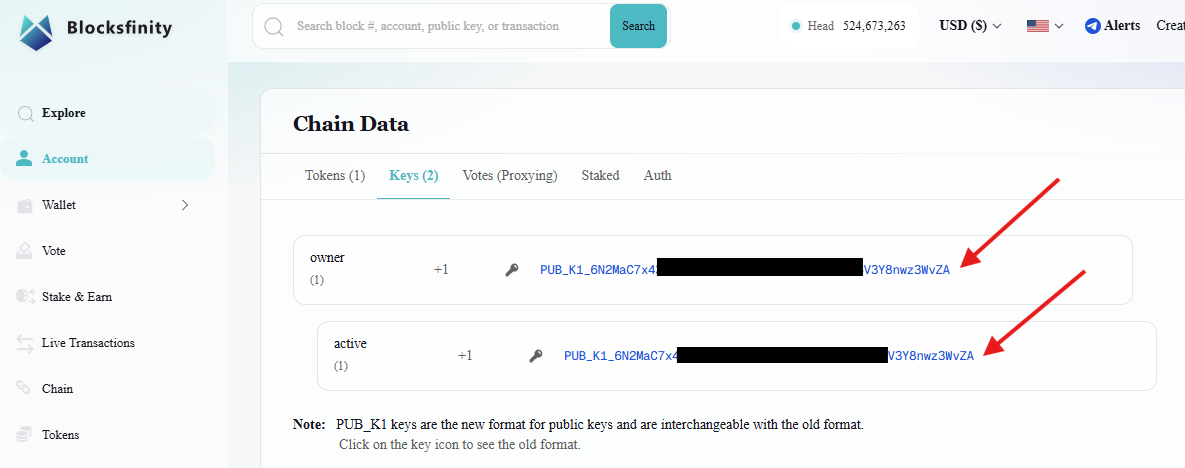This screenshot has height=468, width=1185.
Task: Open the language dropdown arrow beside flag
Action: pos(1059,26)
